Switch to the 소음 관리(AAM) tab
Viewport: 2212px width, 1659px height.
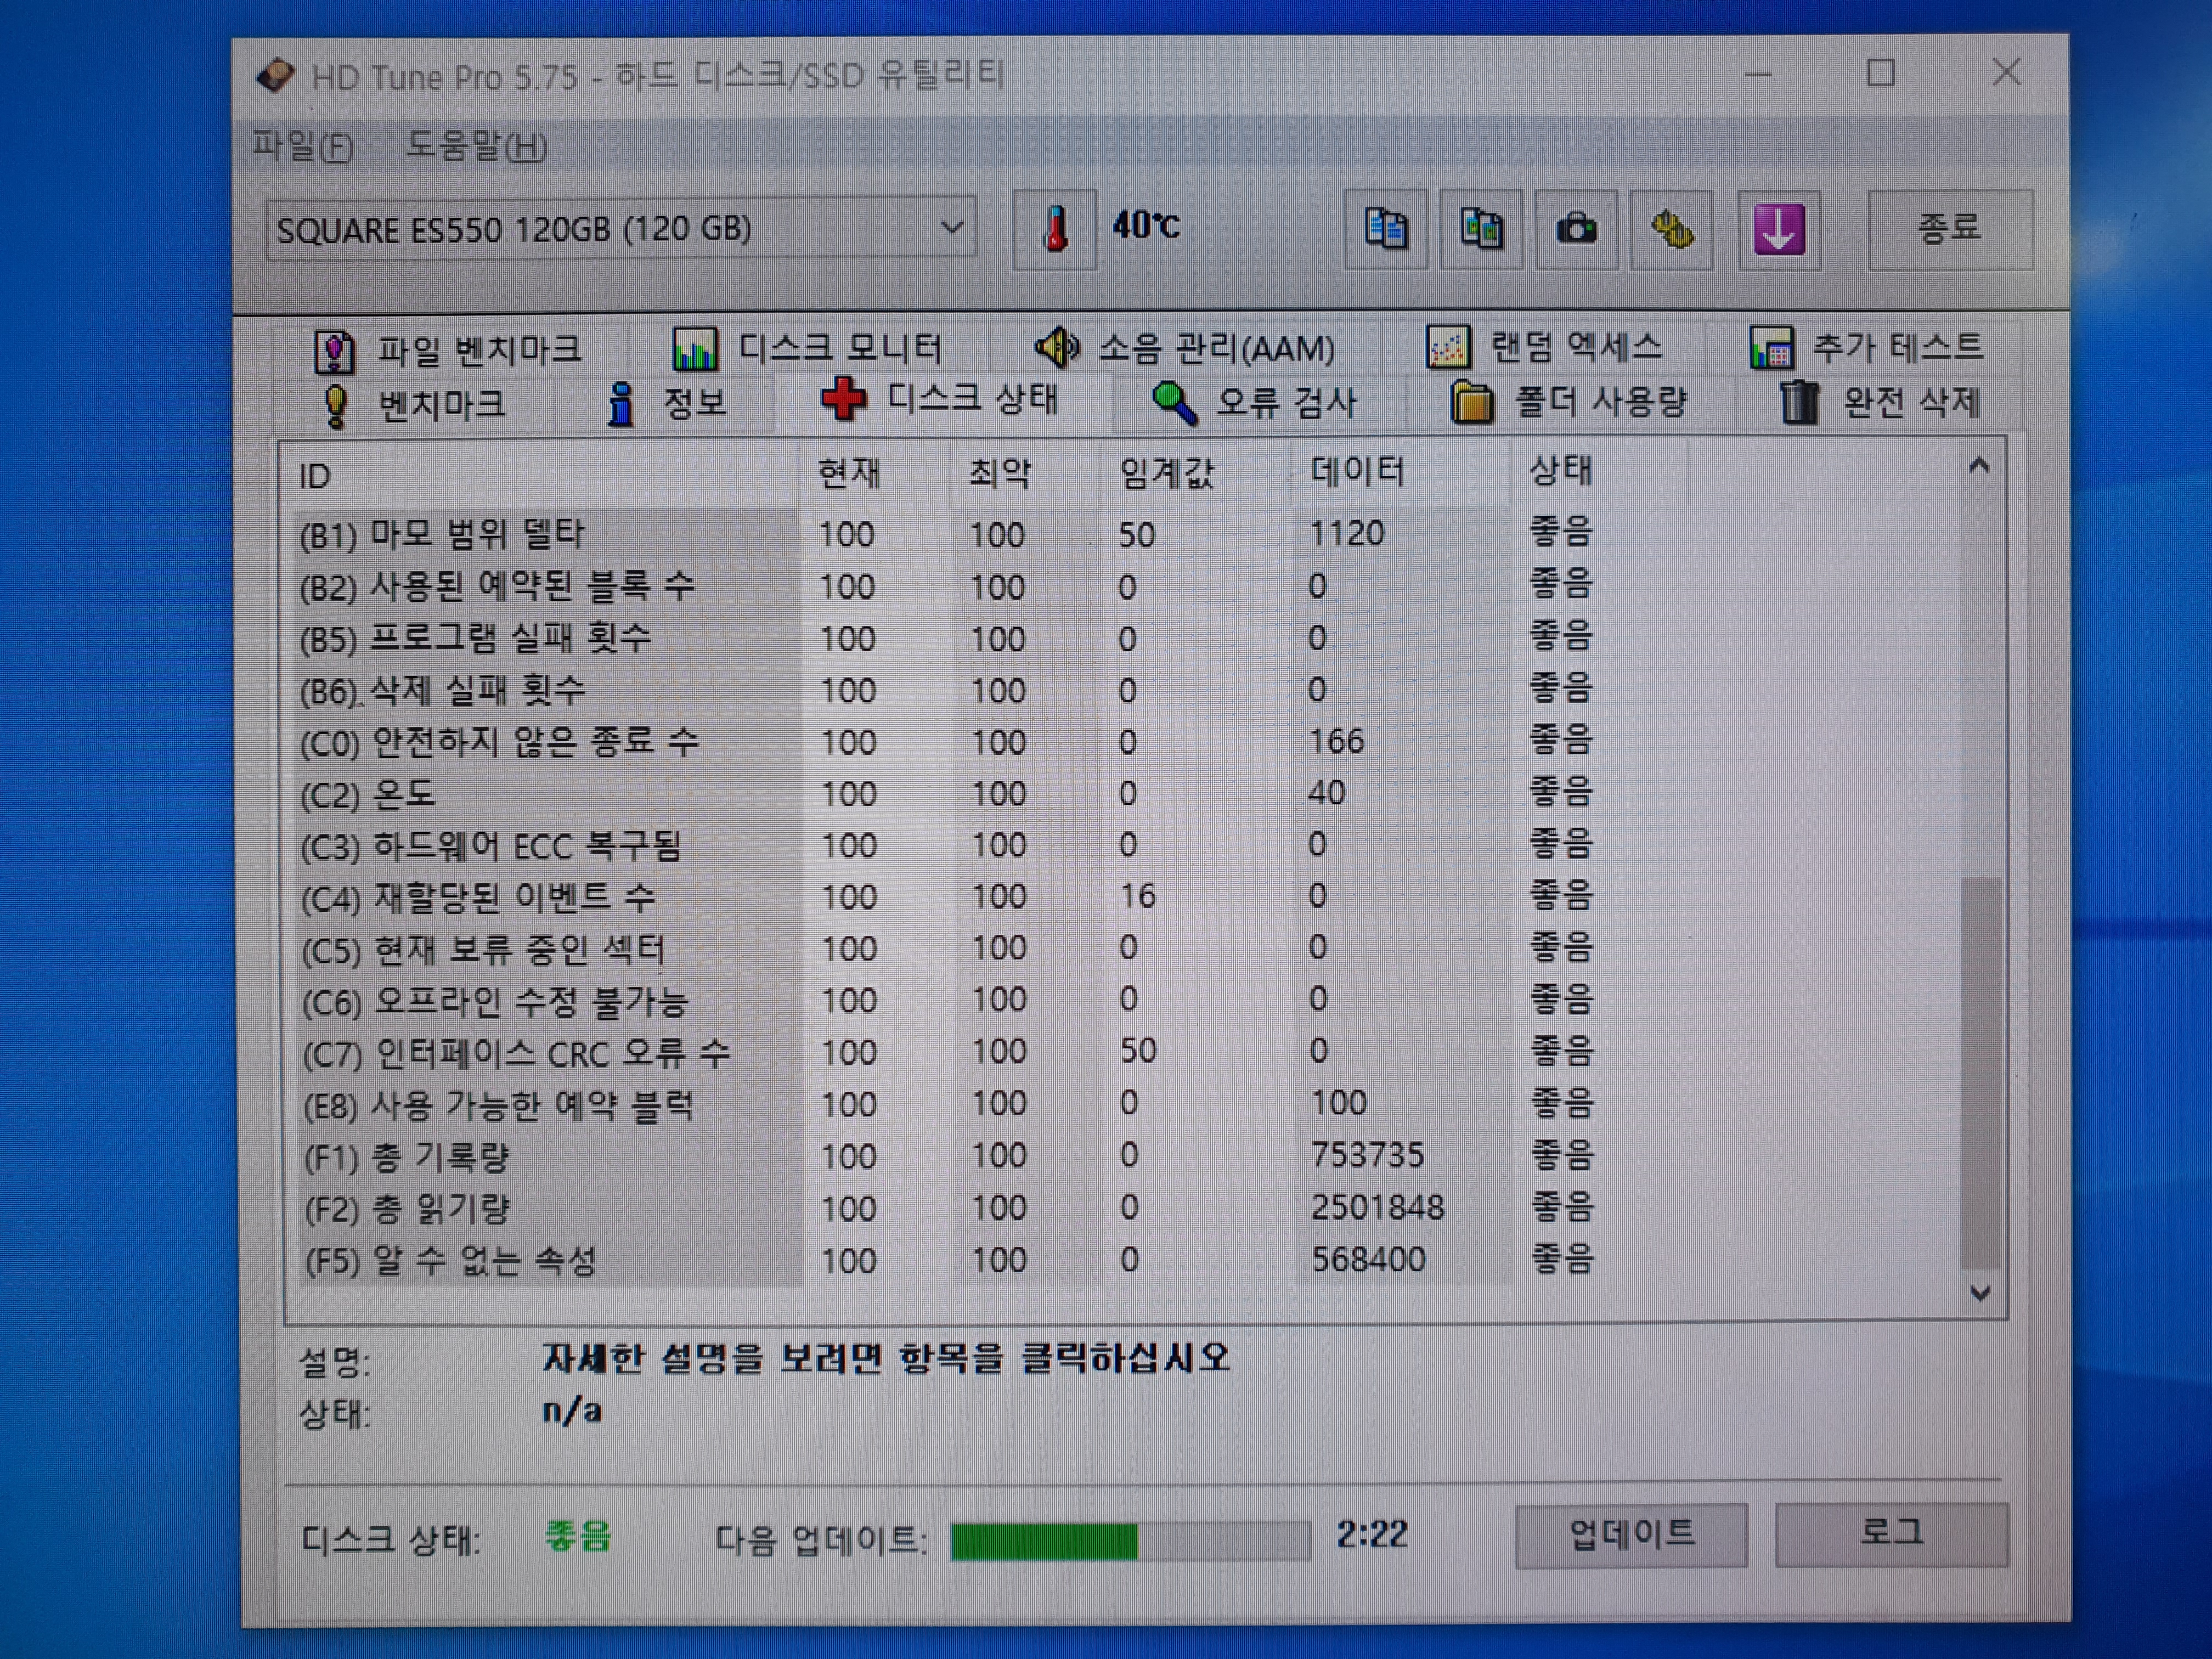1185,349
